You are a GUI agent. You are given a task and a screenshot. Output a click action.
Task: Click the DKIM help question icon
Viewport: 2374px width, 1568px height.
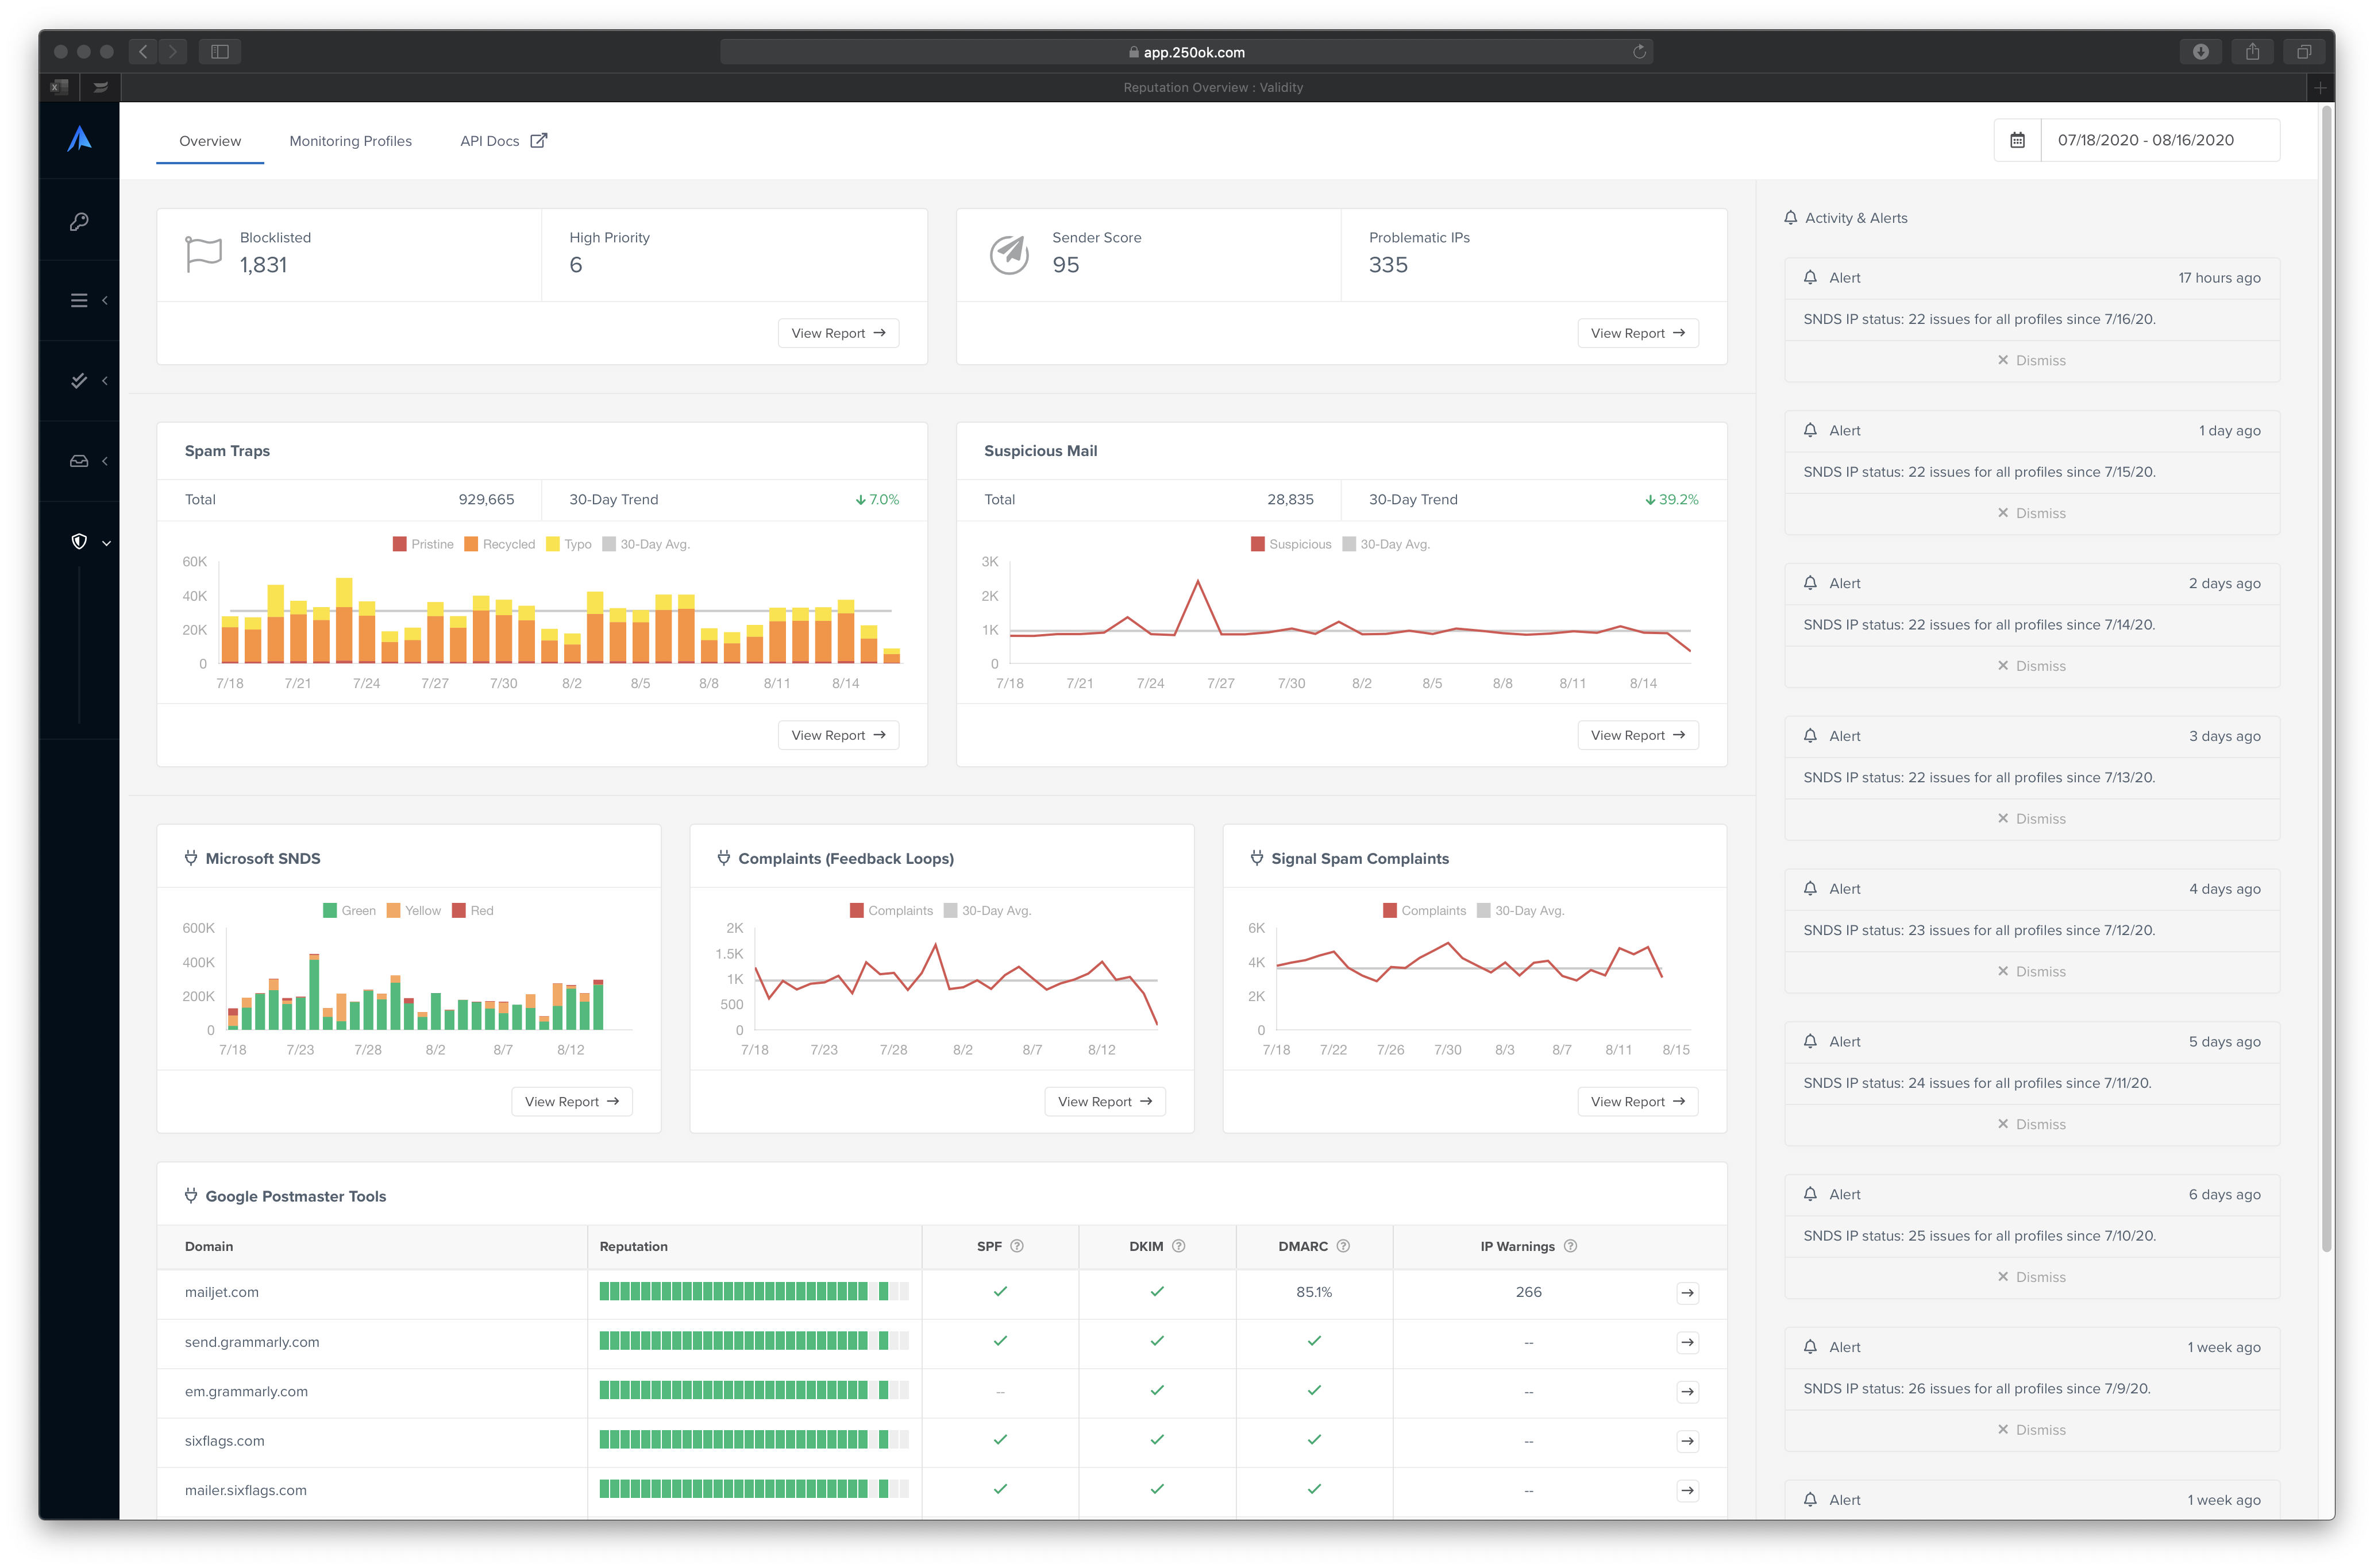coord(1178,1246)
